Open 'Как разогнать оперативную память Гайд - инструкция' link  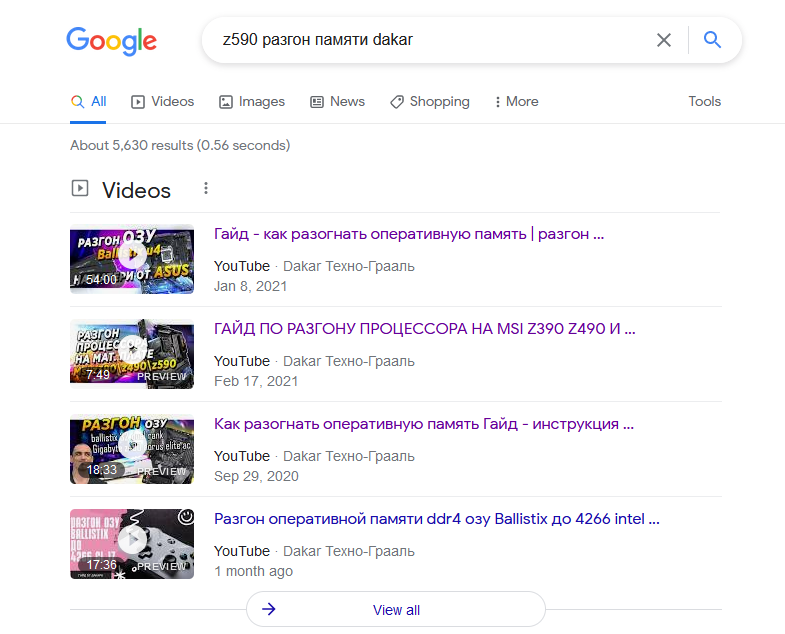point(423,424)
